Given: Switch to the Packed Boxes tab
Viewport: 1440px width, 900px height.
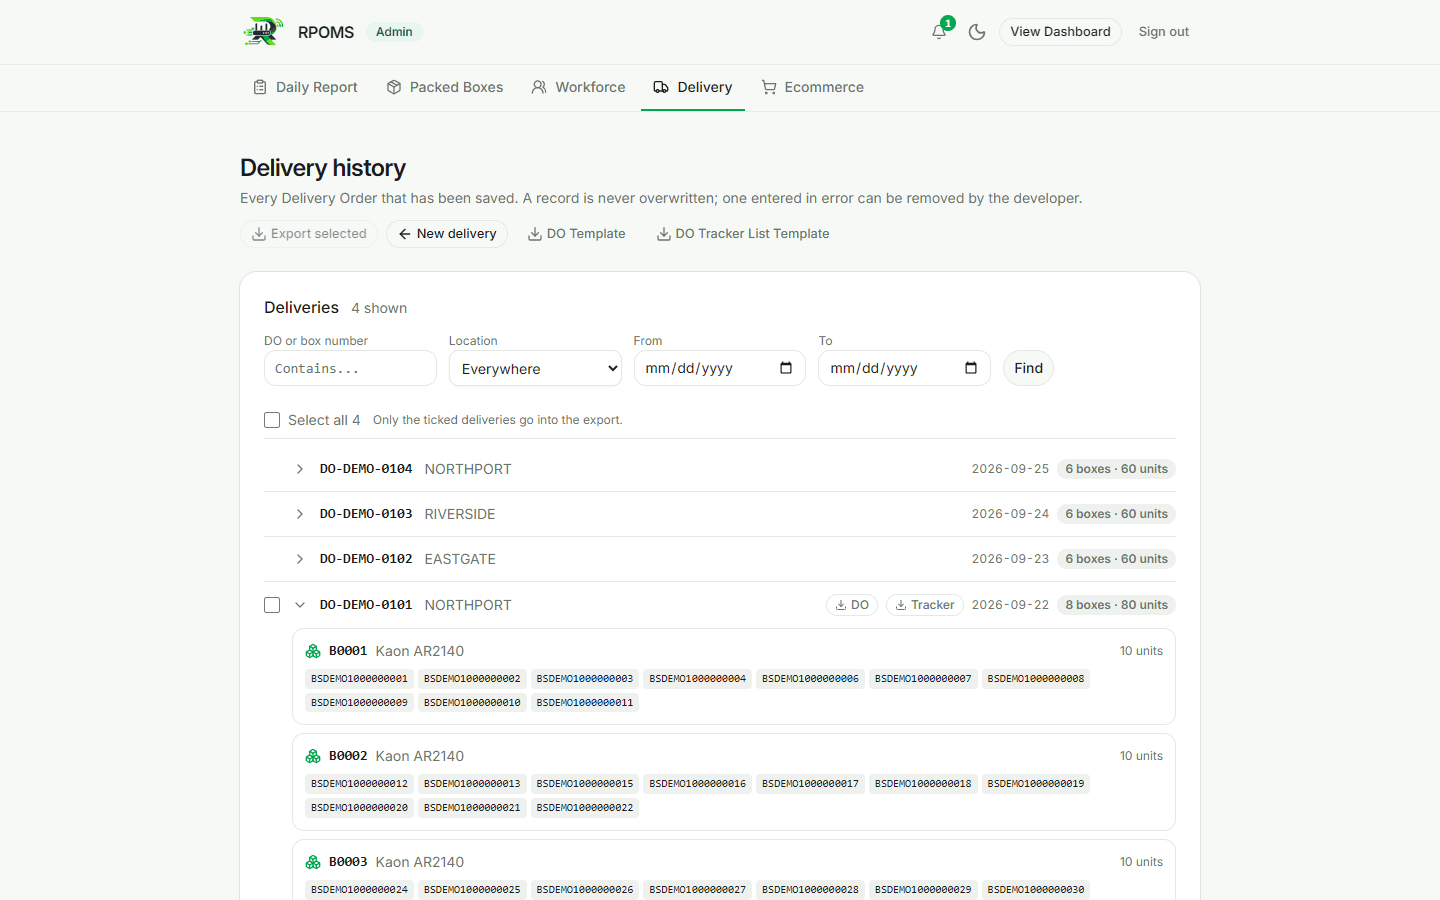Looking at the screenshot, I should (445, 87).
